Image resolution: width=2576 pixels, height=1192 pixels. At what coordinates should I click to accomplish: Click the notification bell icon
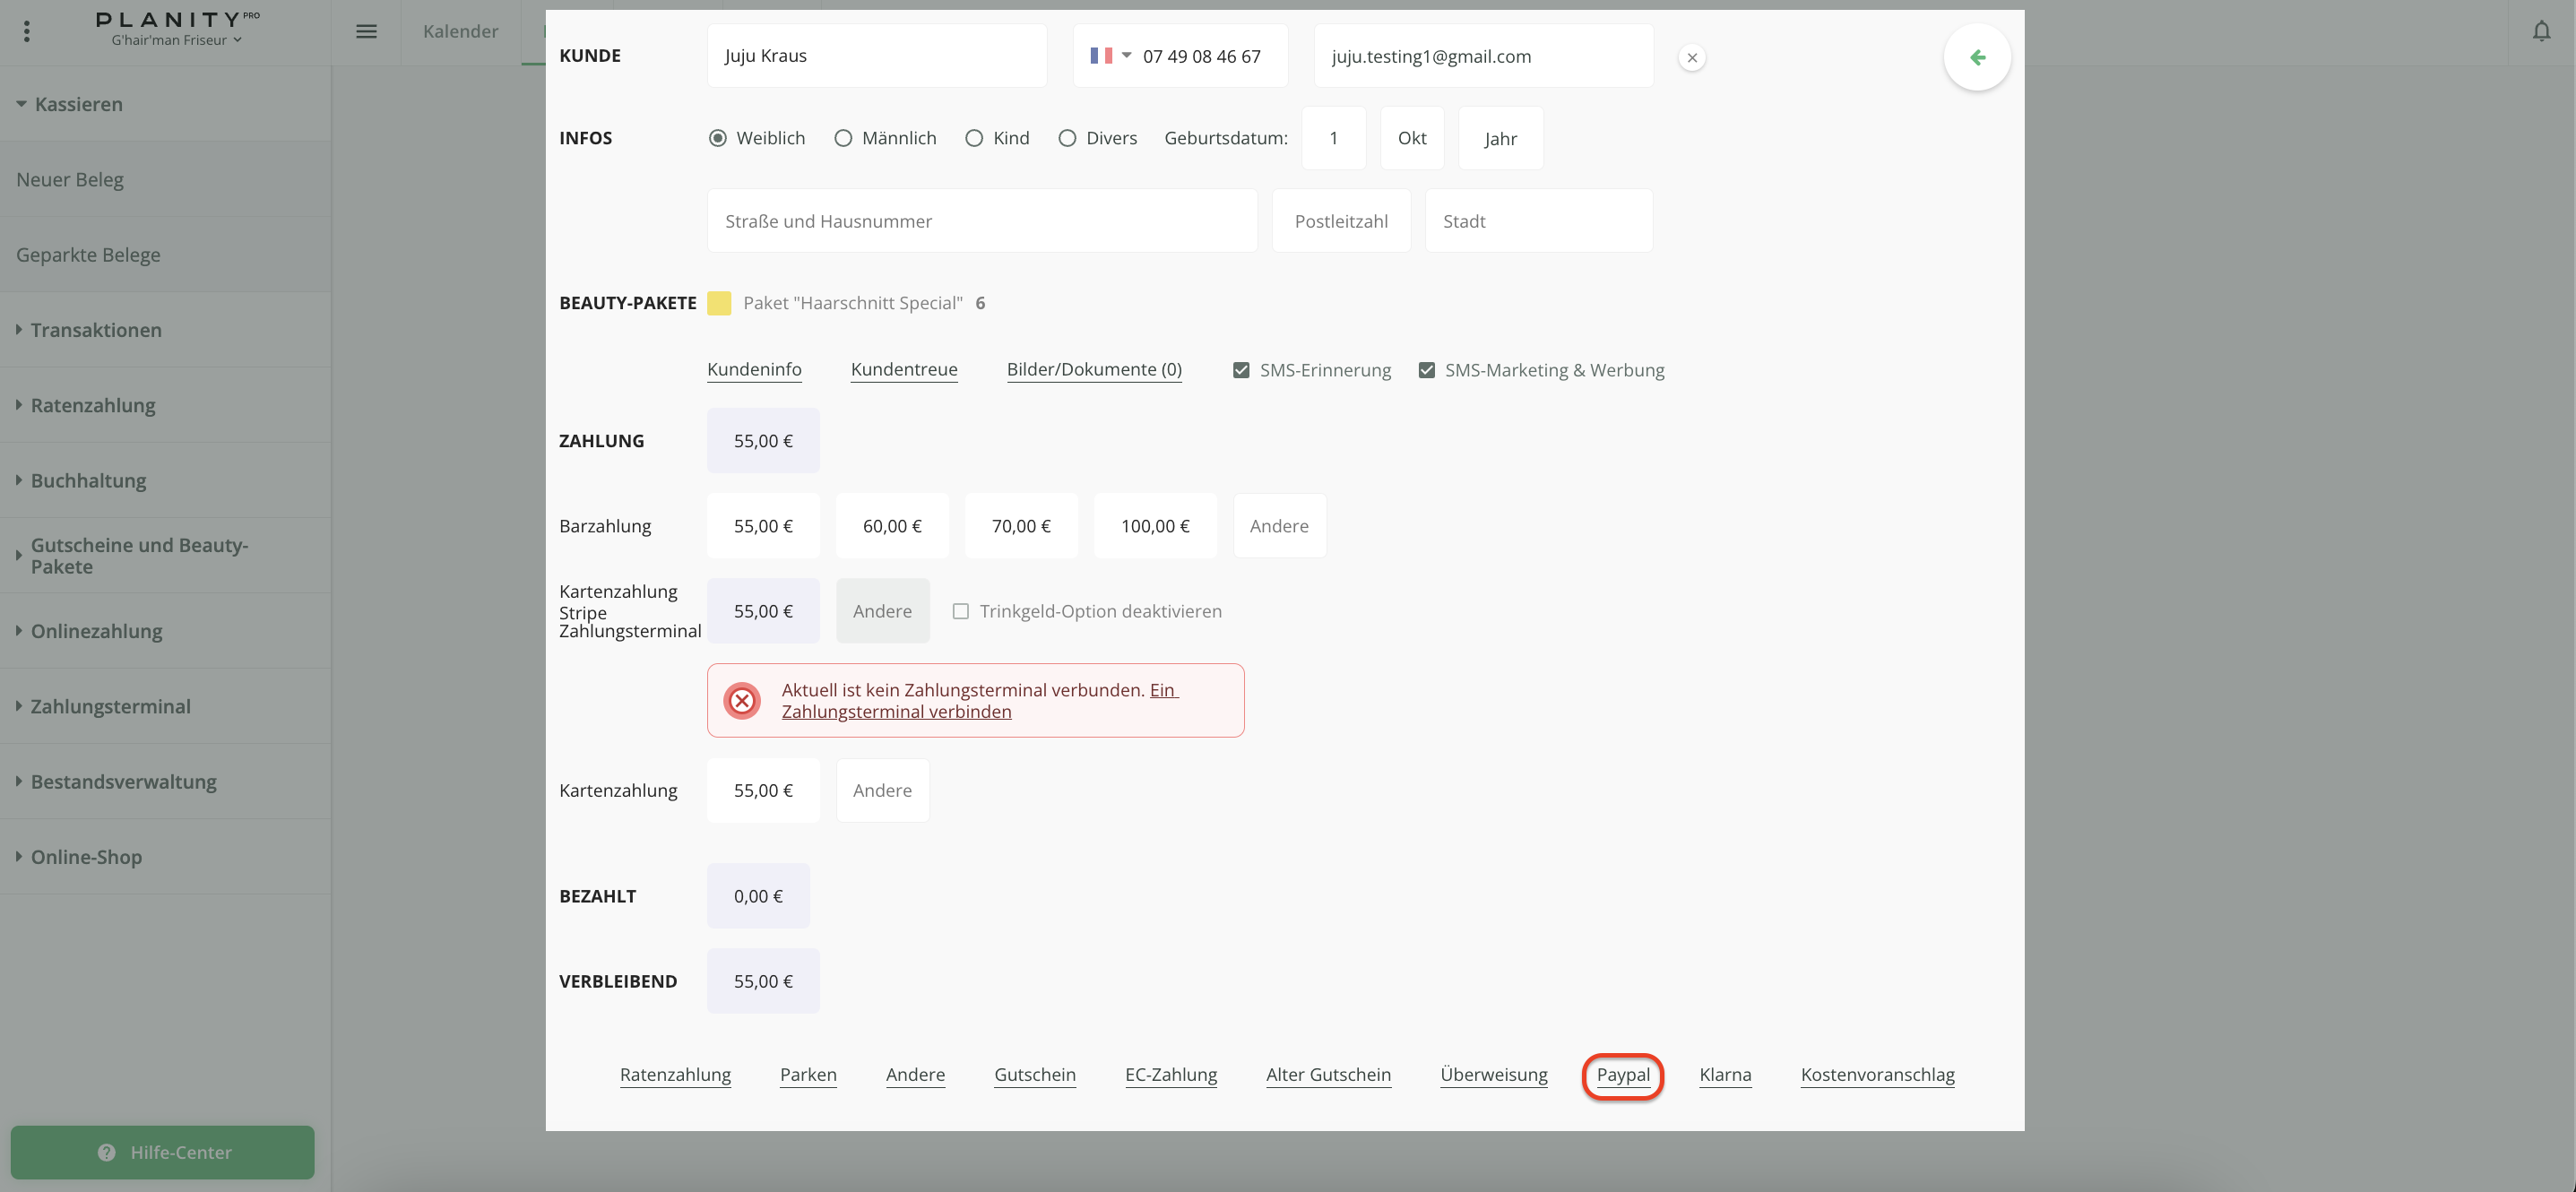(x=2540, y=32)
